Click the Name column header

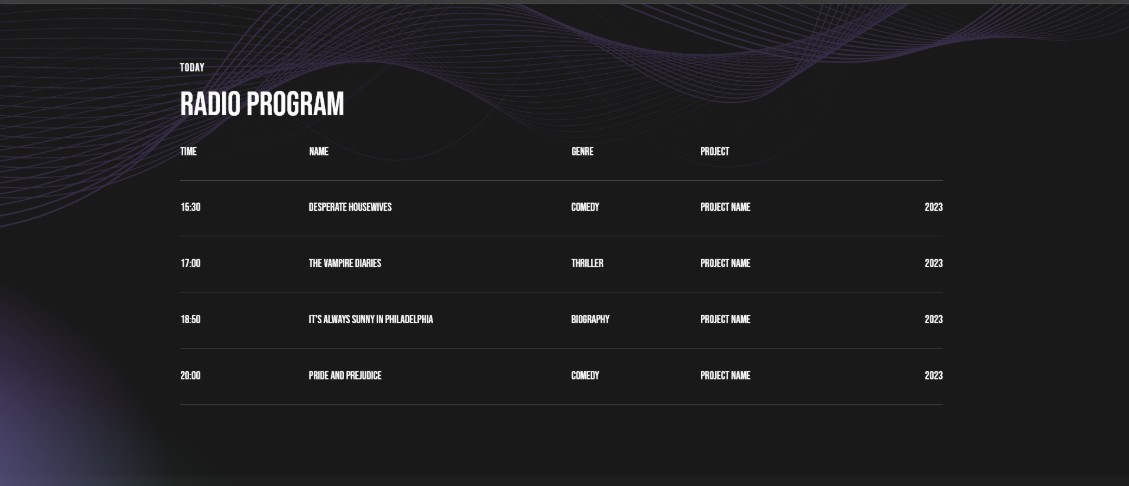318,151
